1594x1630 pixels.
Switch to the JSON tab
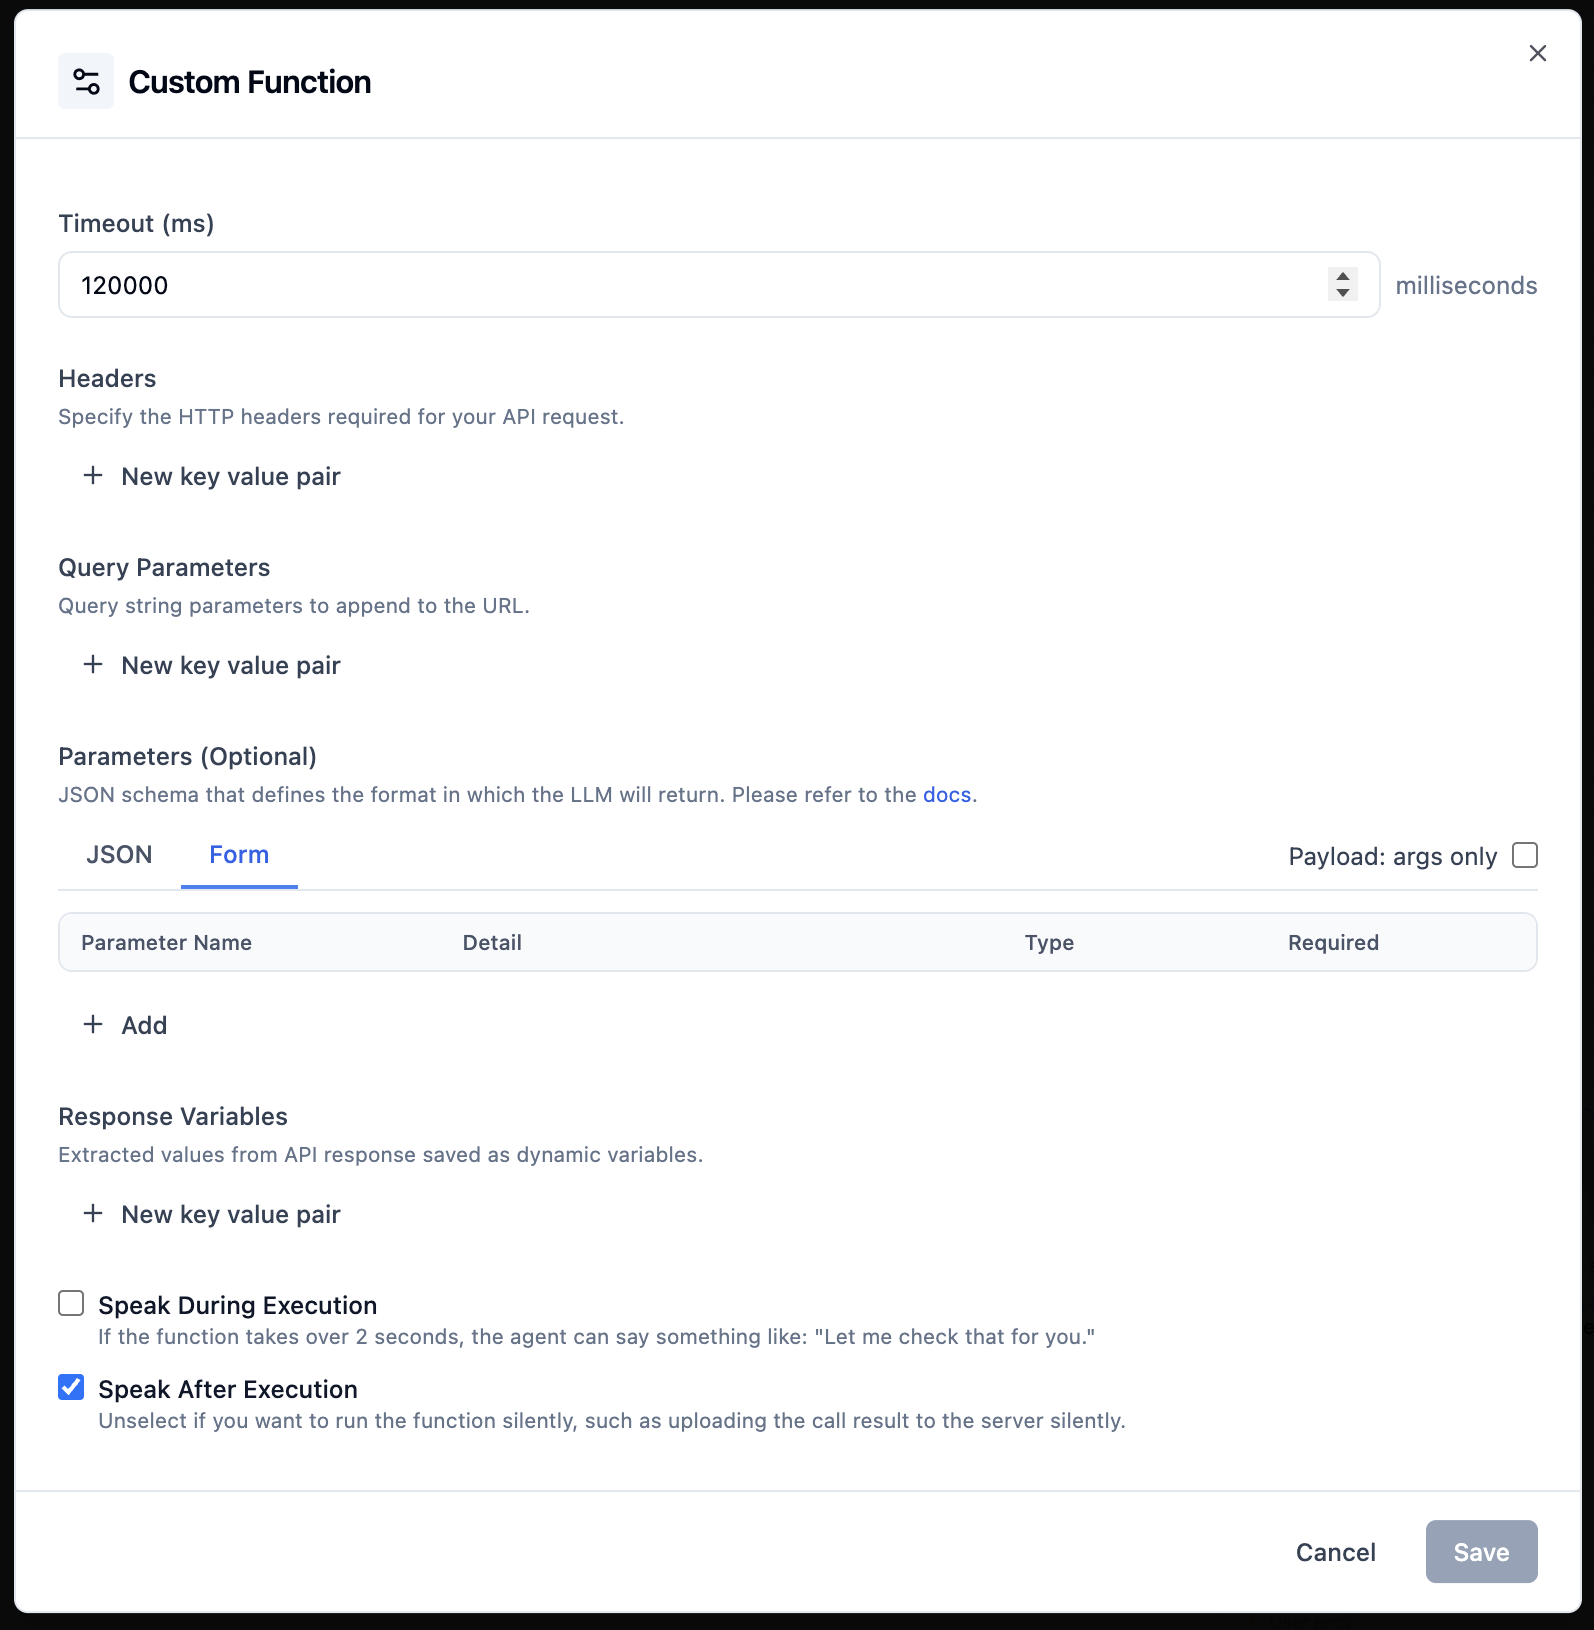pyautogui.click(x=119, y=855)
